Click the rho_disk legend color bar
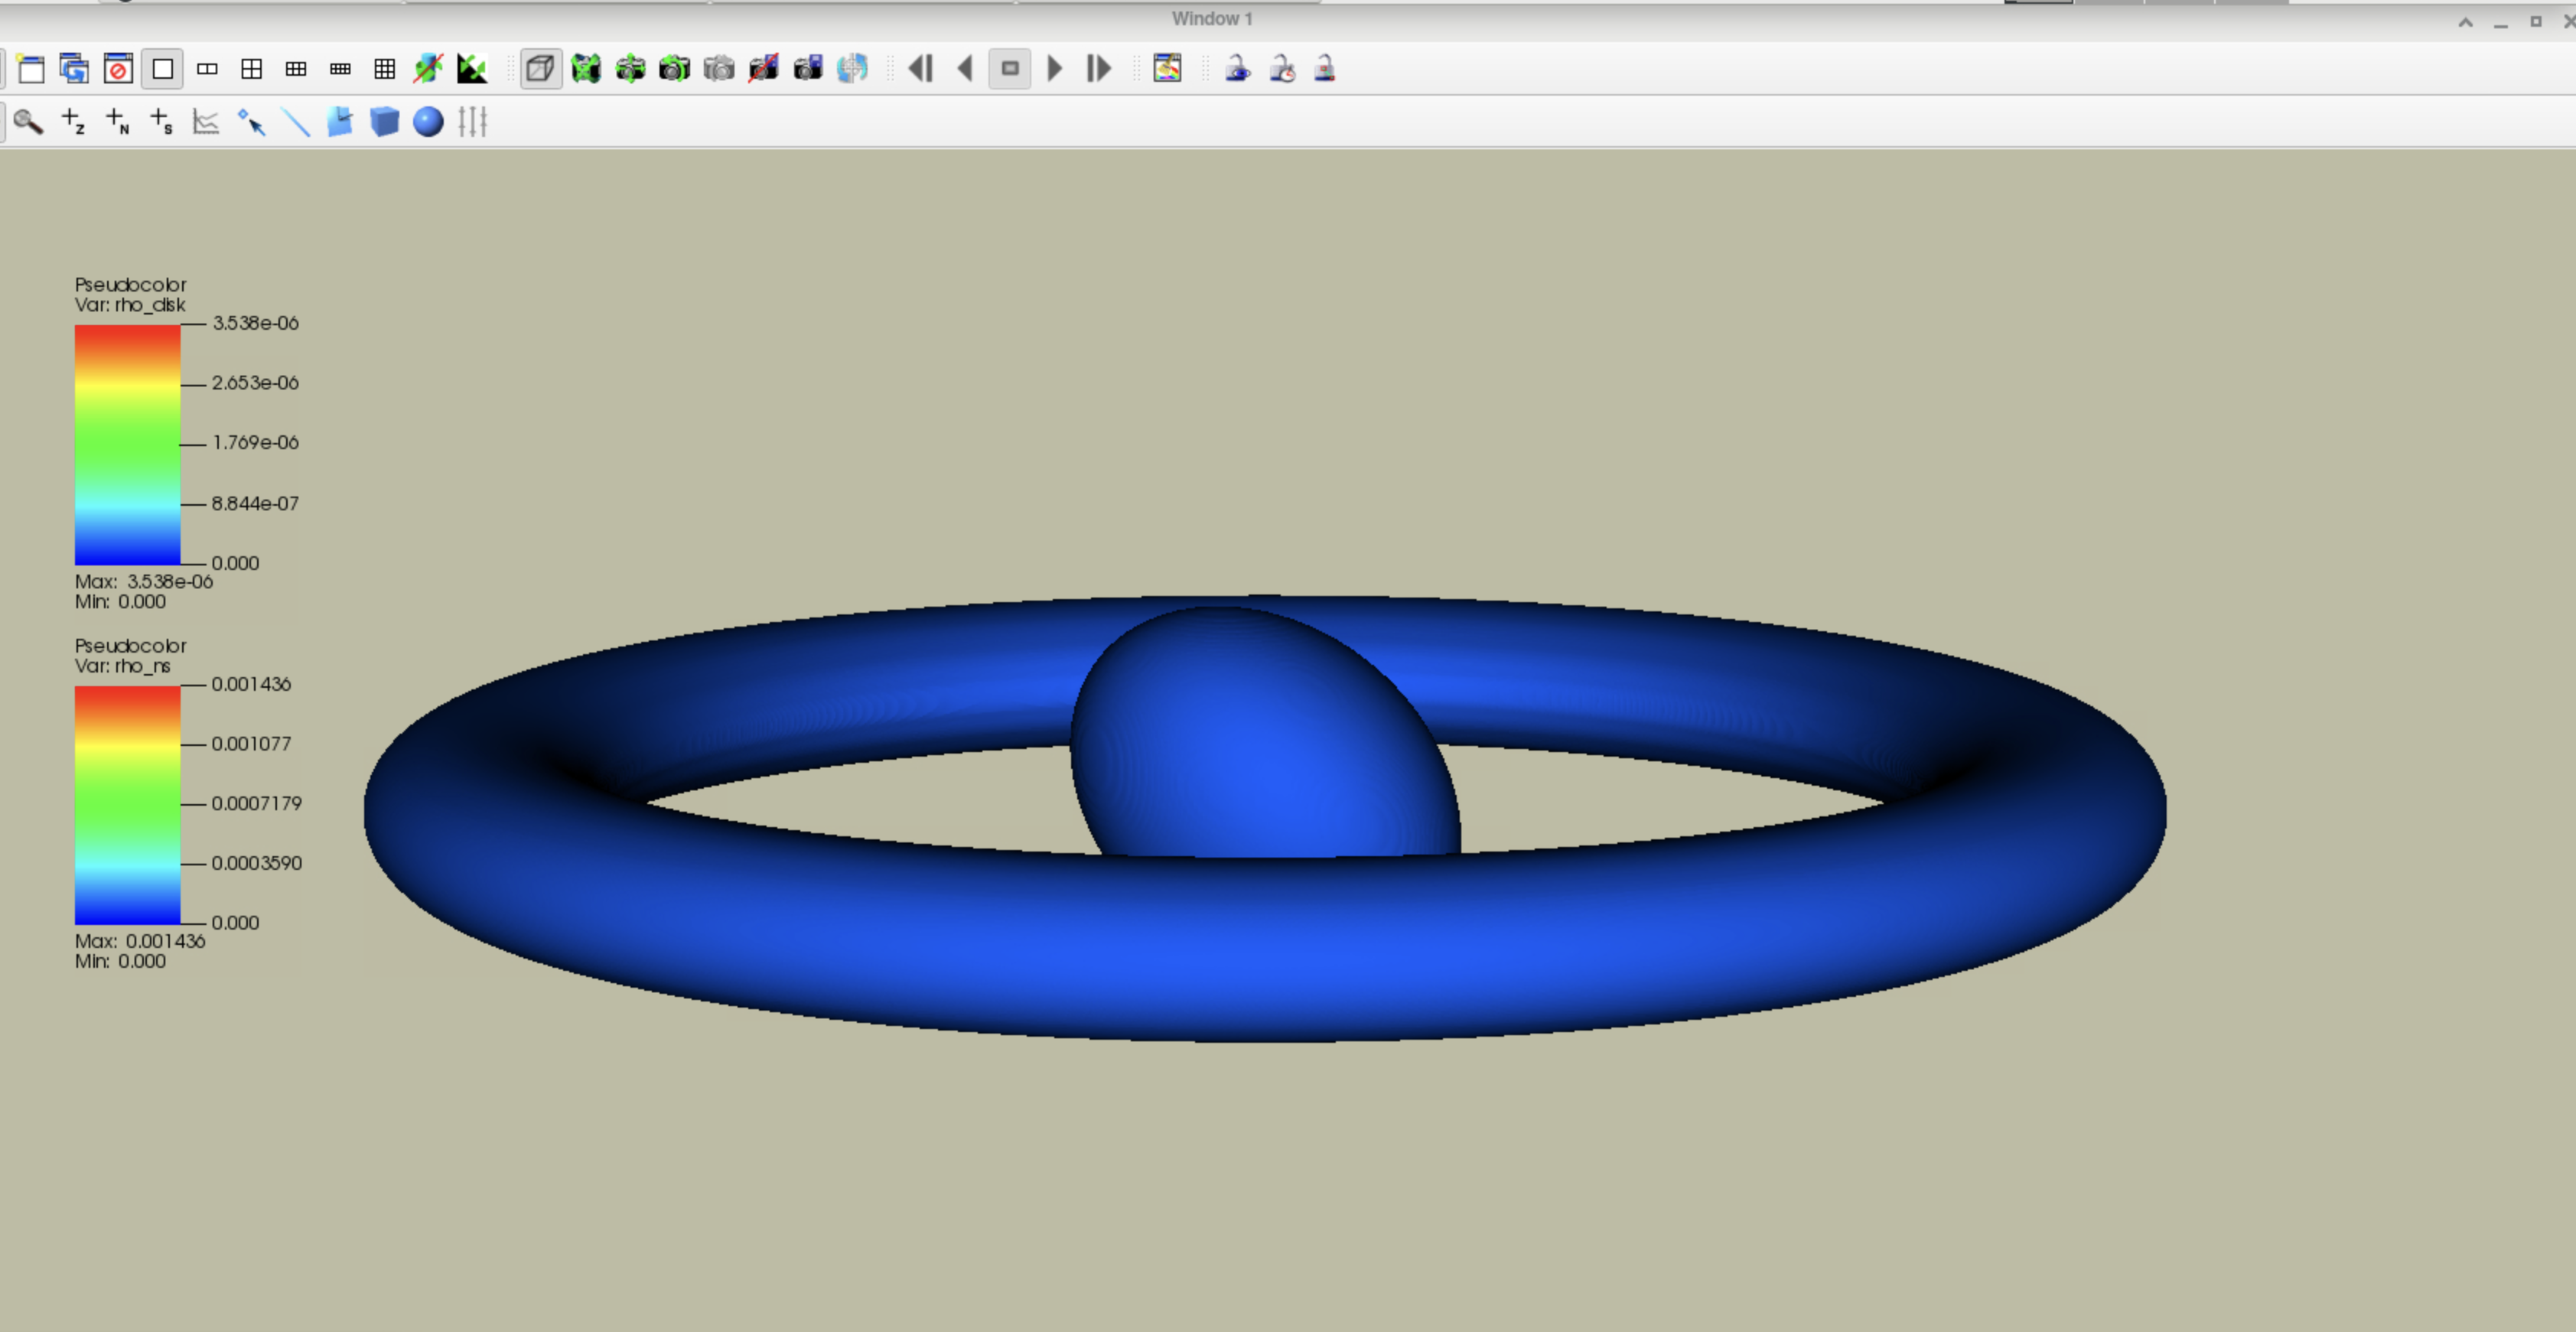The height and width of the screenshot is (1332, 2576). [127, 445]
